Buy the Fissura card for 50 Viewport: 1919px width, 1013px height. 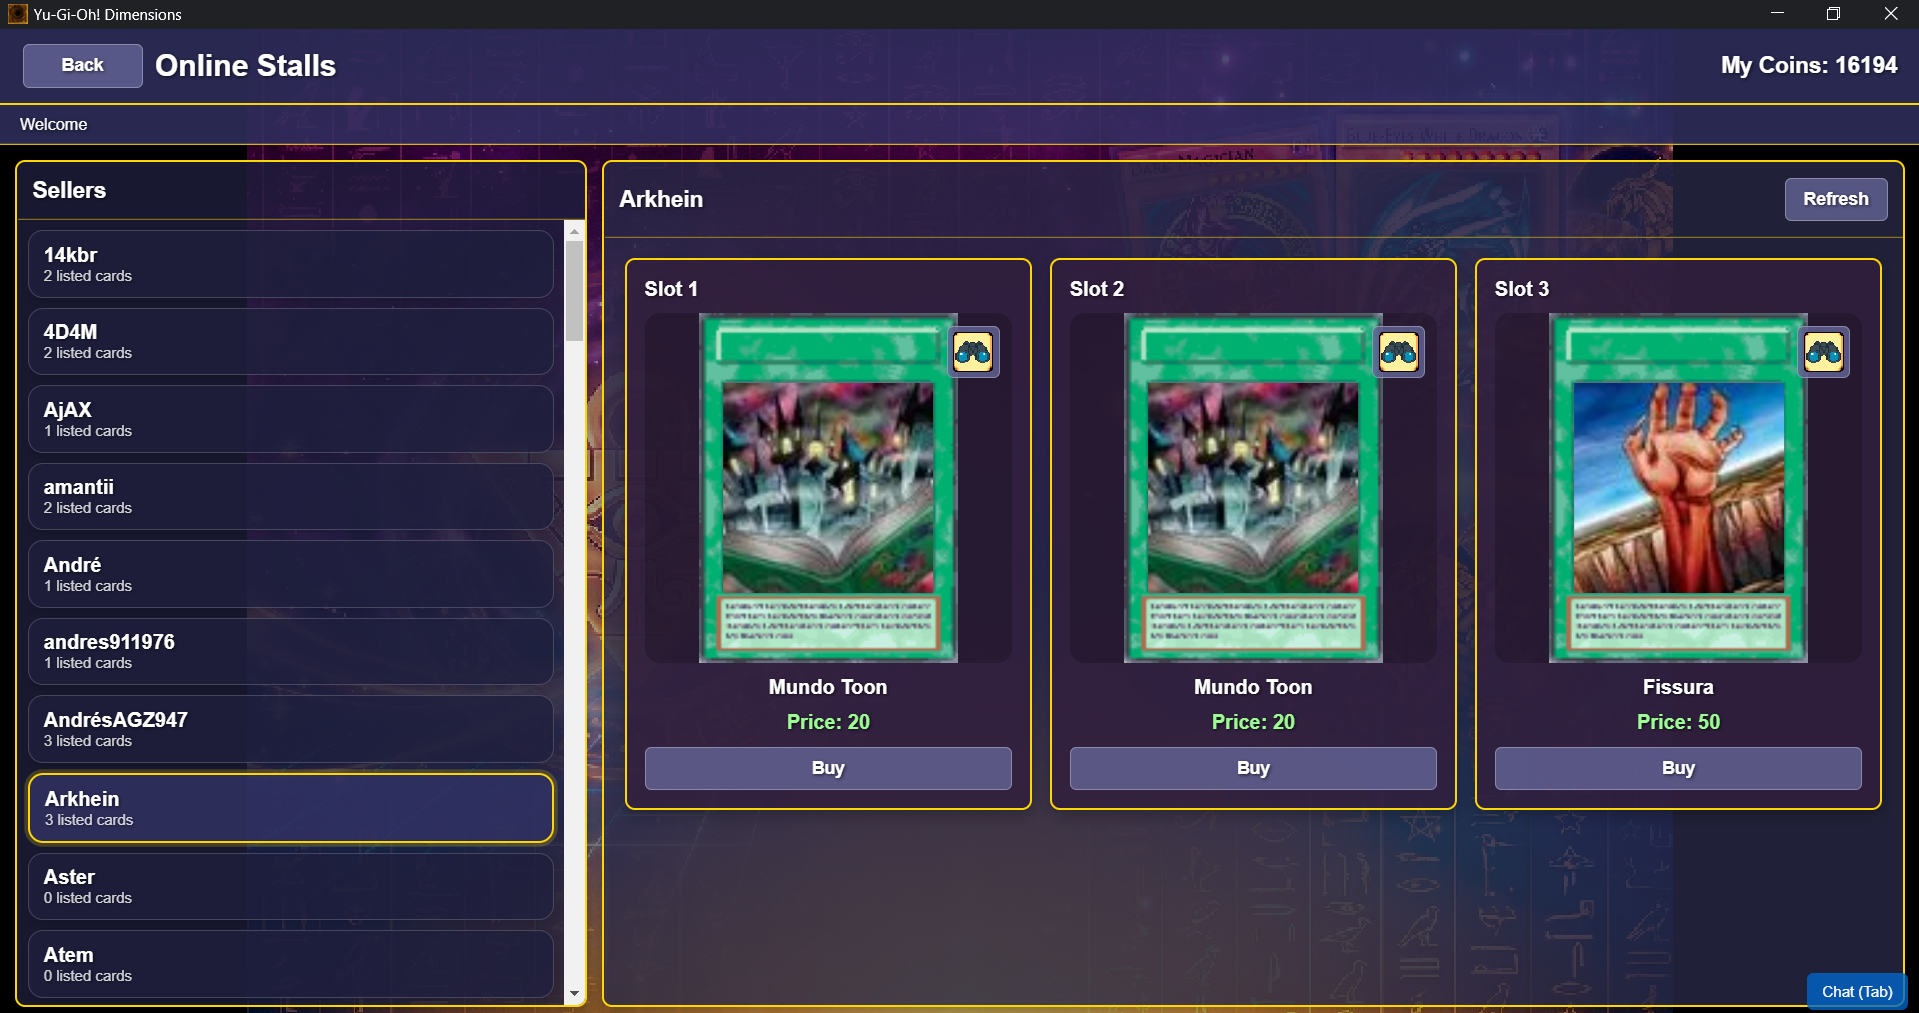(x=1678, y=768)
